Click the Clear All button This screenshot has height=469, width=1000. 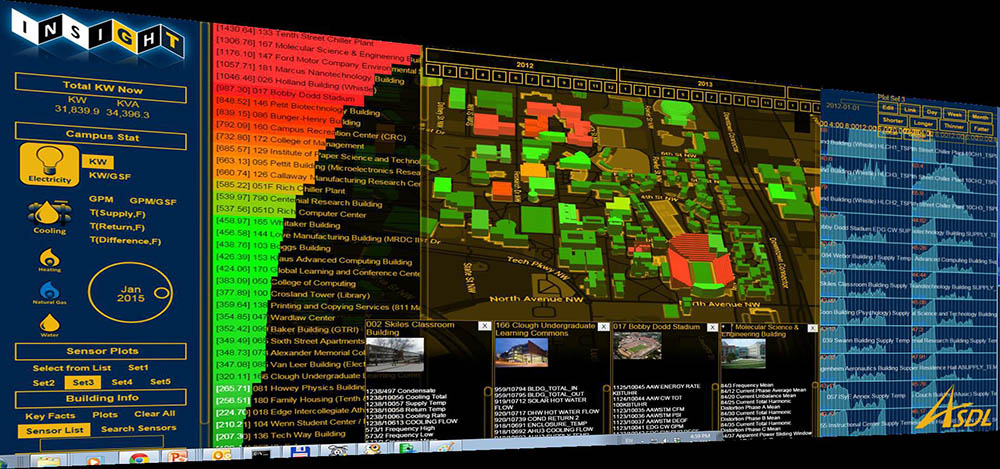[154, 414]
